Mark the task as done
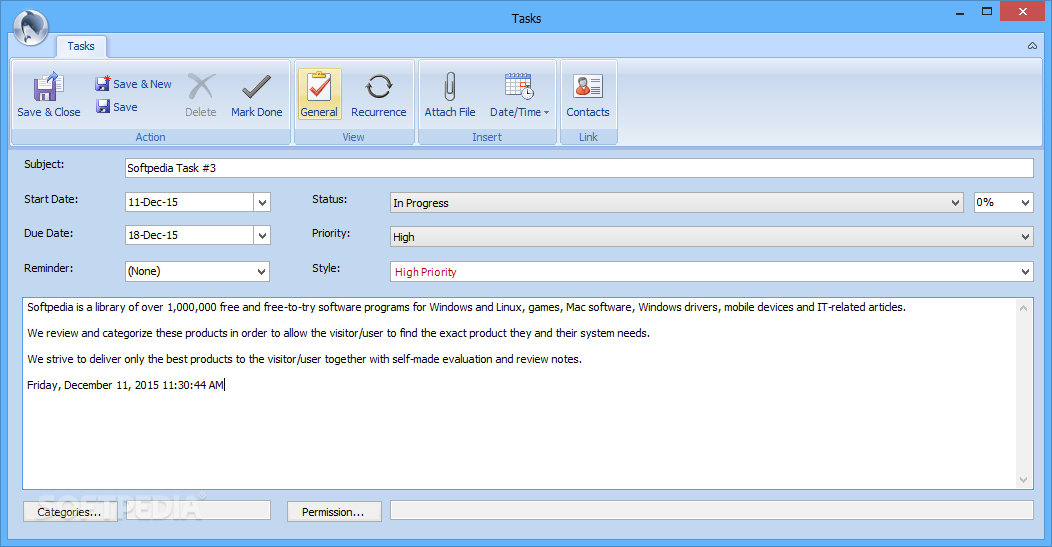The width and height of the screenshot is (1052, 547). click(x=256, y=95)
